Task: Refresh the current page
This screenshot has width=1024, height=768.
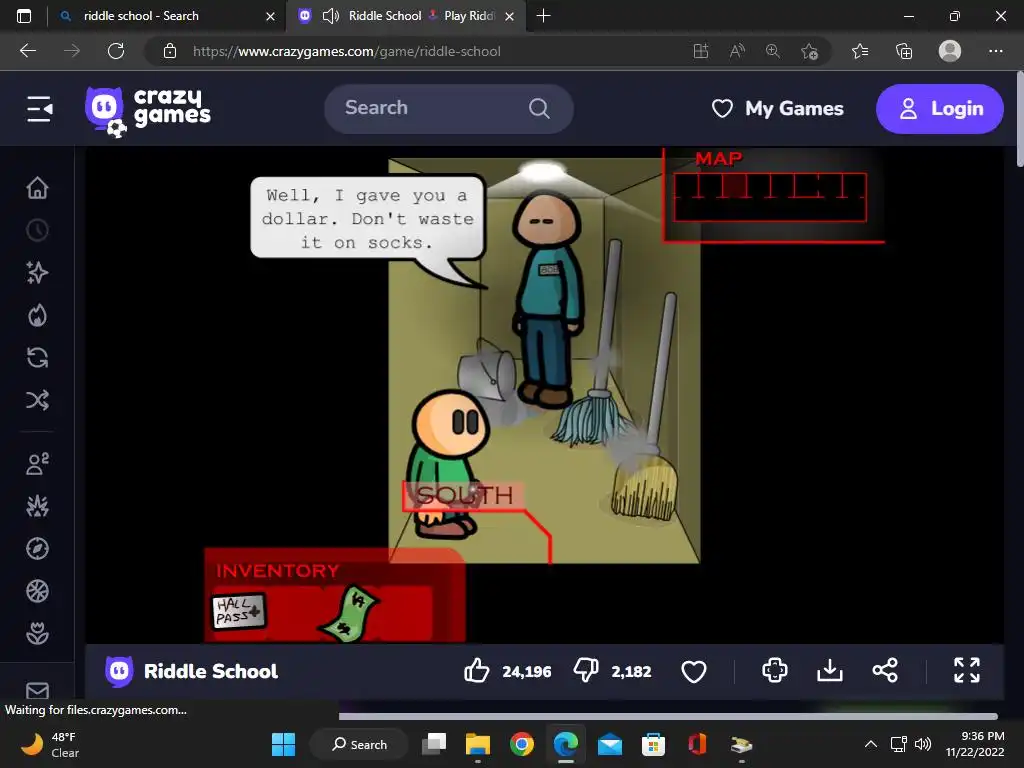Action: coord(116,51)
